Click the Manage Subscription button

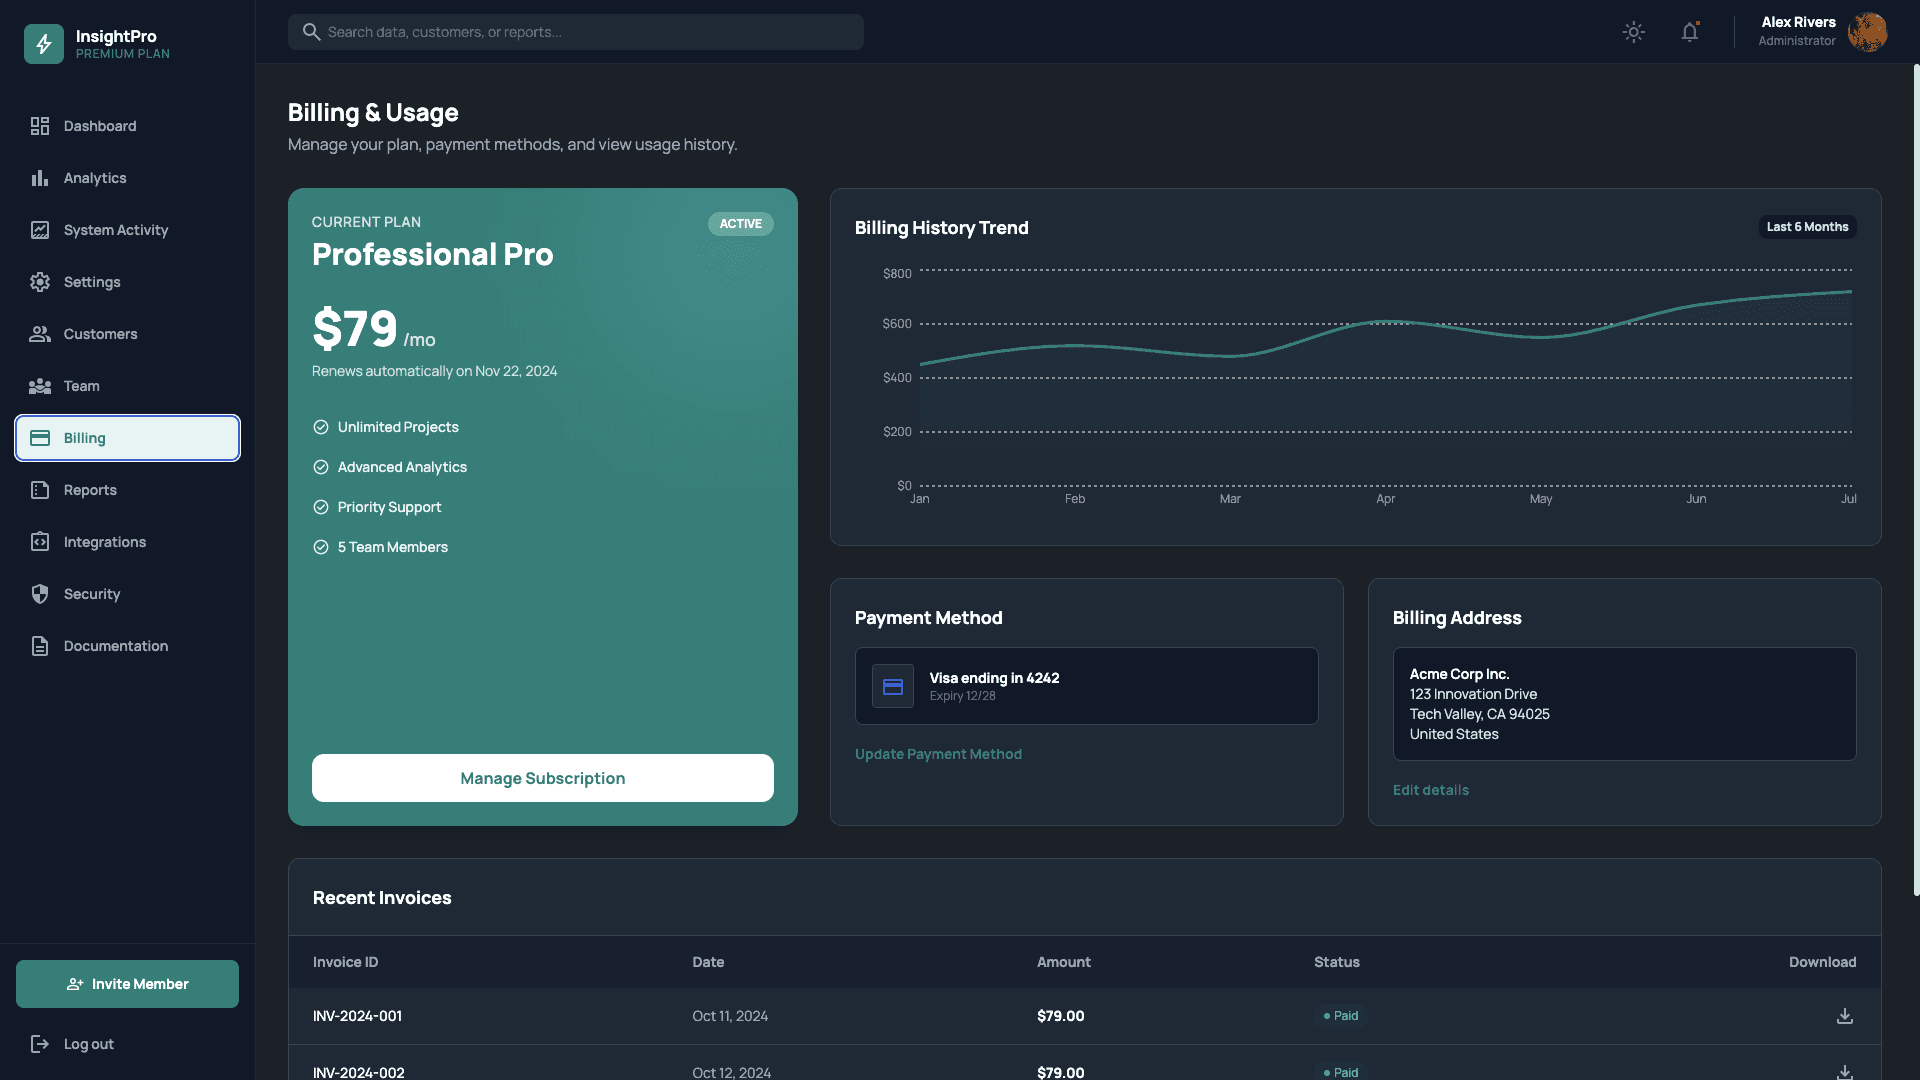[542, 778]
